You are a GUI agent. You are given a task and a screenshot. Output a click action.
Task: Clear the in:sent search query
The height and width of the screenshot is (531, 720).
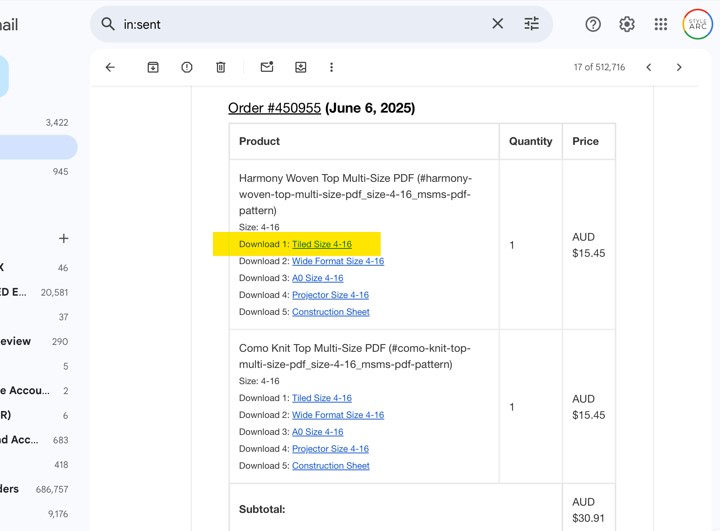498,24
